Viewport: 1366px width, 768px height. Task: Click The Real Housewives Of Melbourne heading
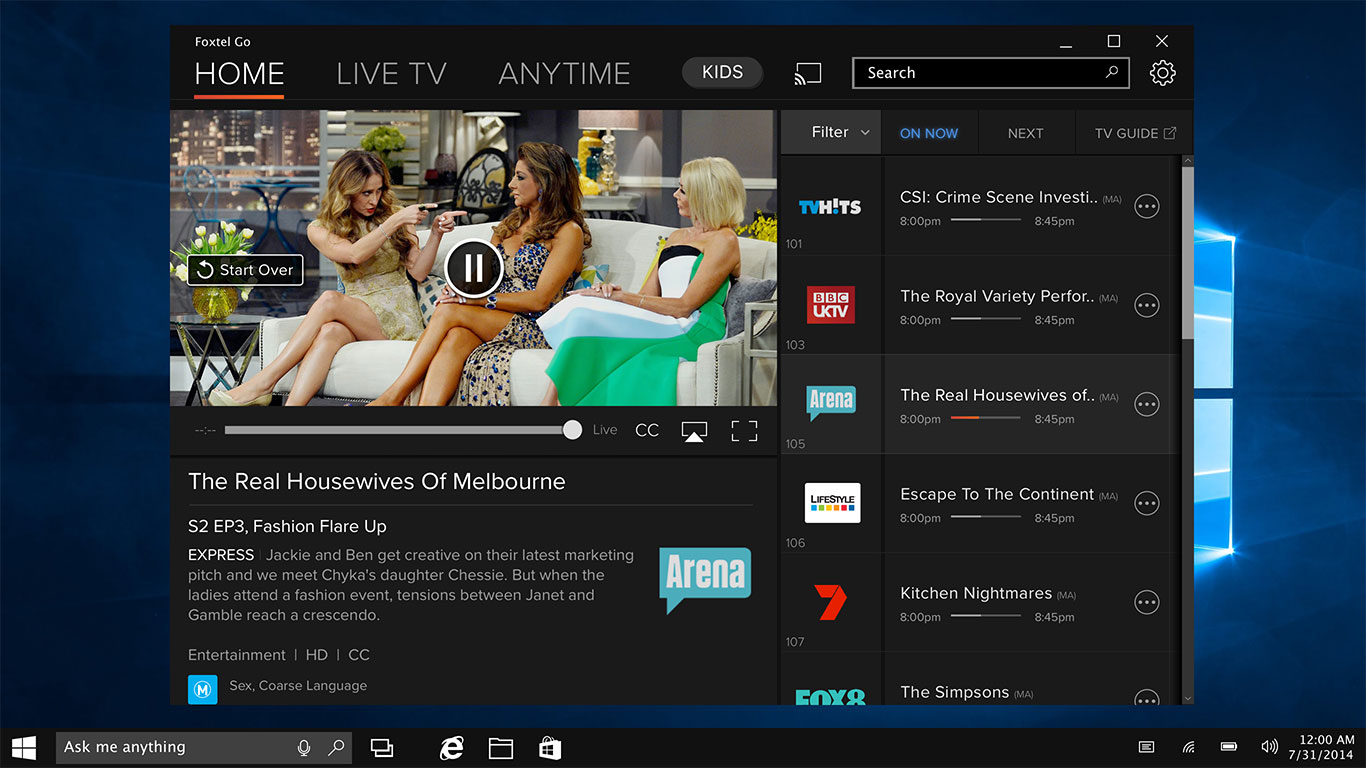point(377,482)
